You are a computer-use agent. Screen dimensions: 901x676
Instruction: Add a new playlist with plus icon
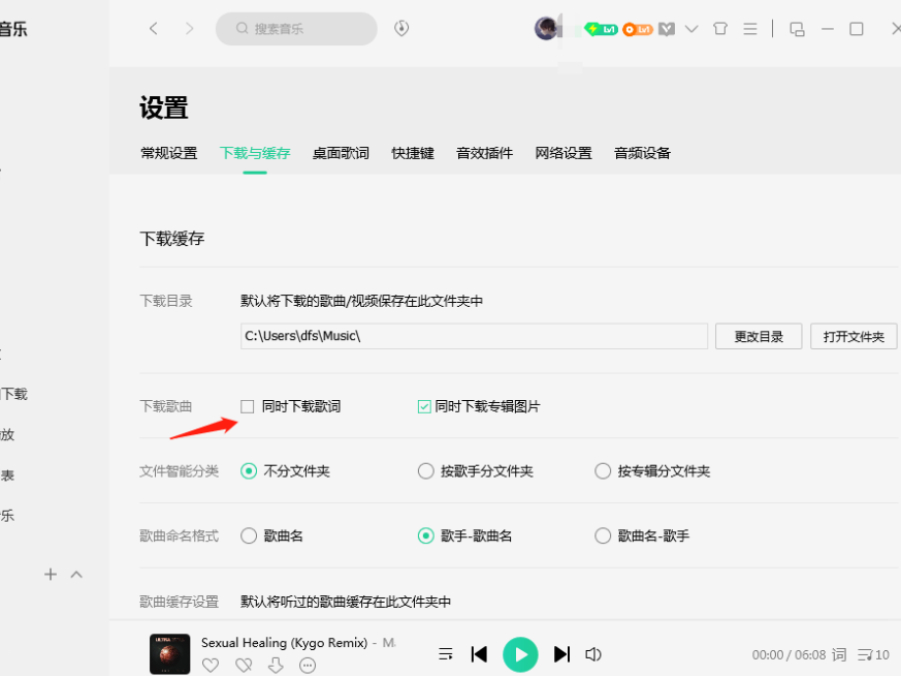[51, 574]
